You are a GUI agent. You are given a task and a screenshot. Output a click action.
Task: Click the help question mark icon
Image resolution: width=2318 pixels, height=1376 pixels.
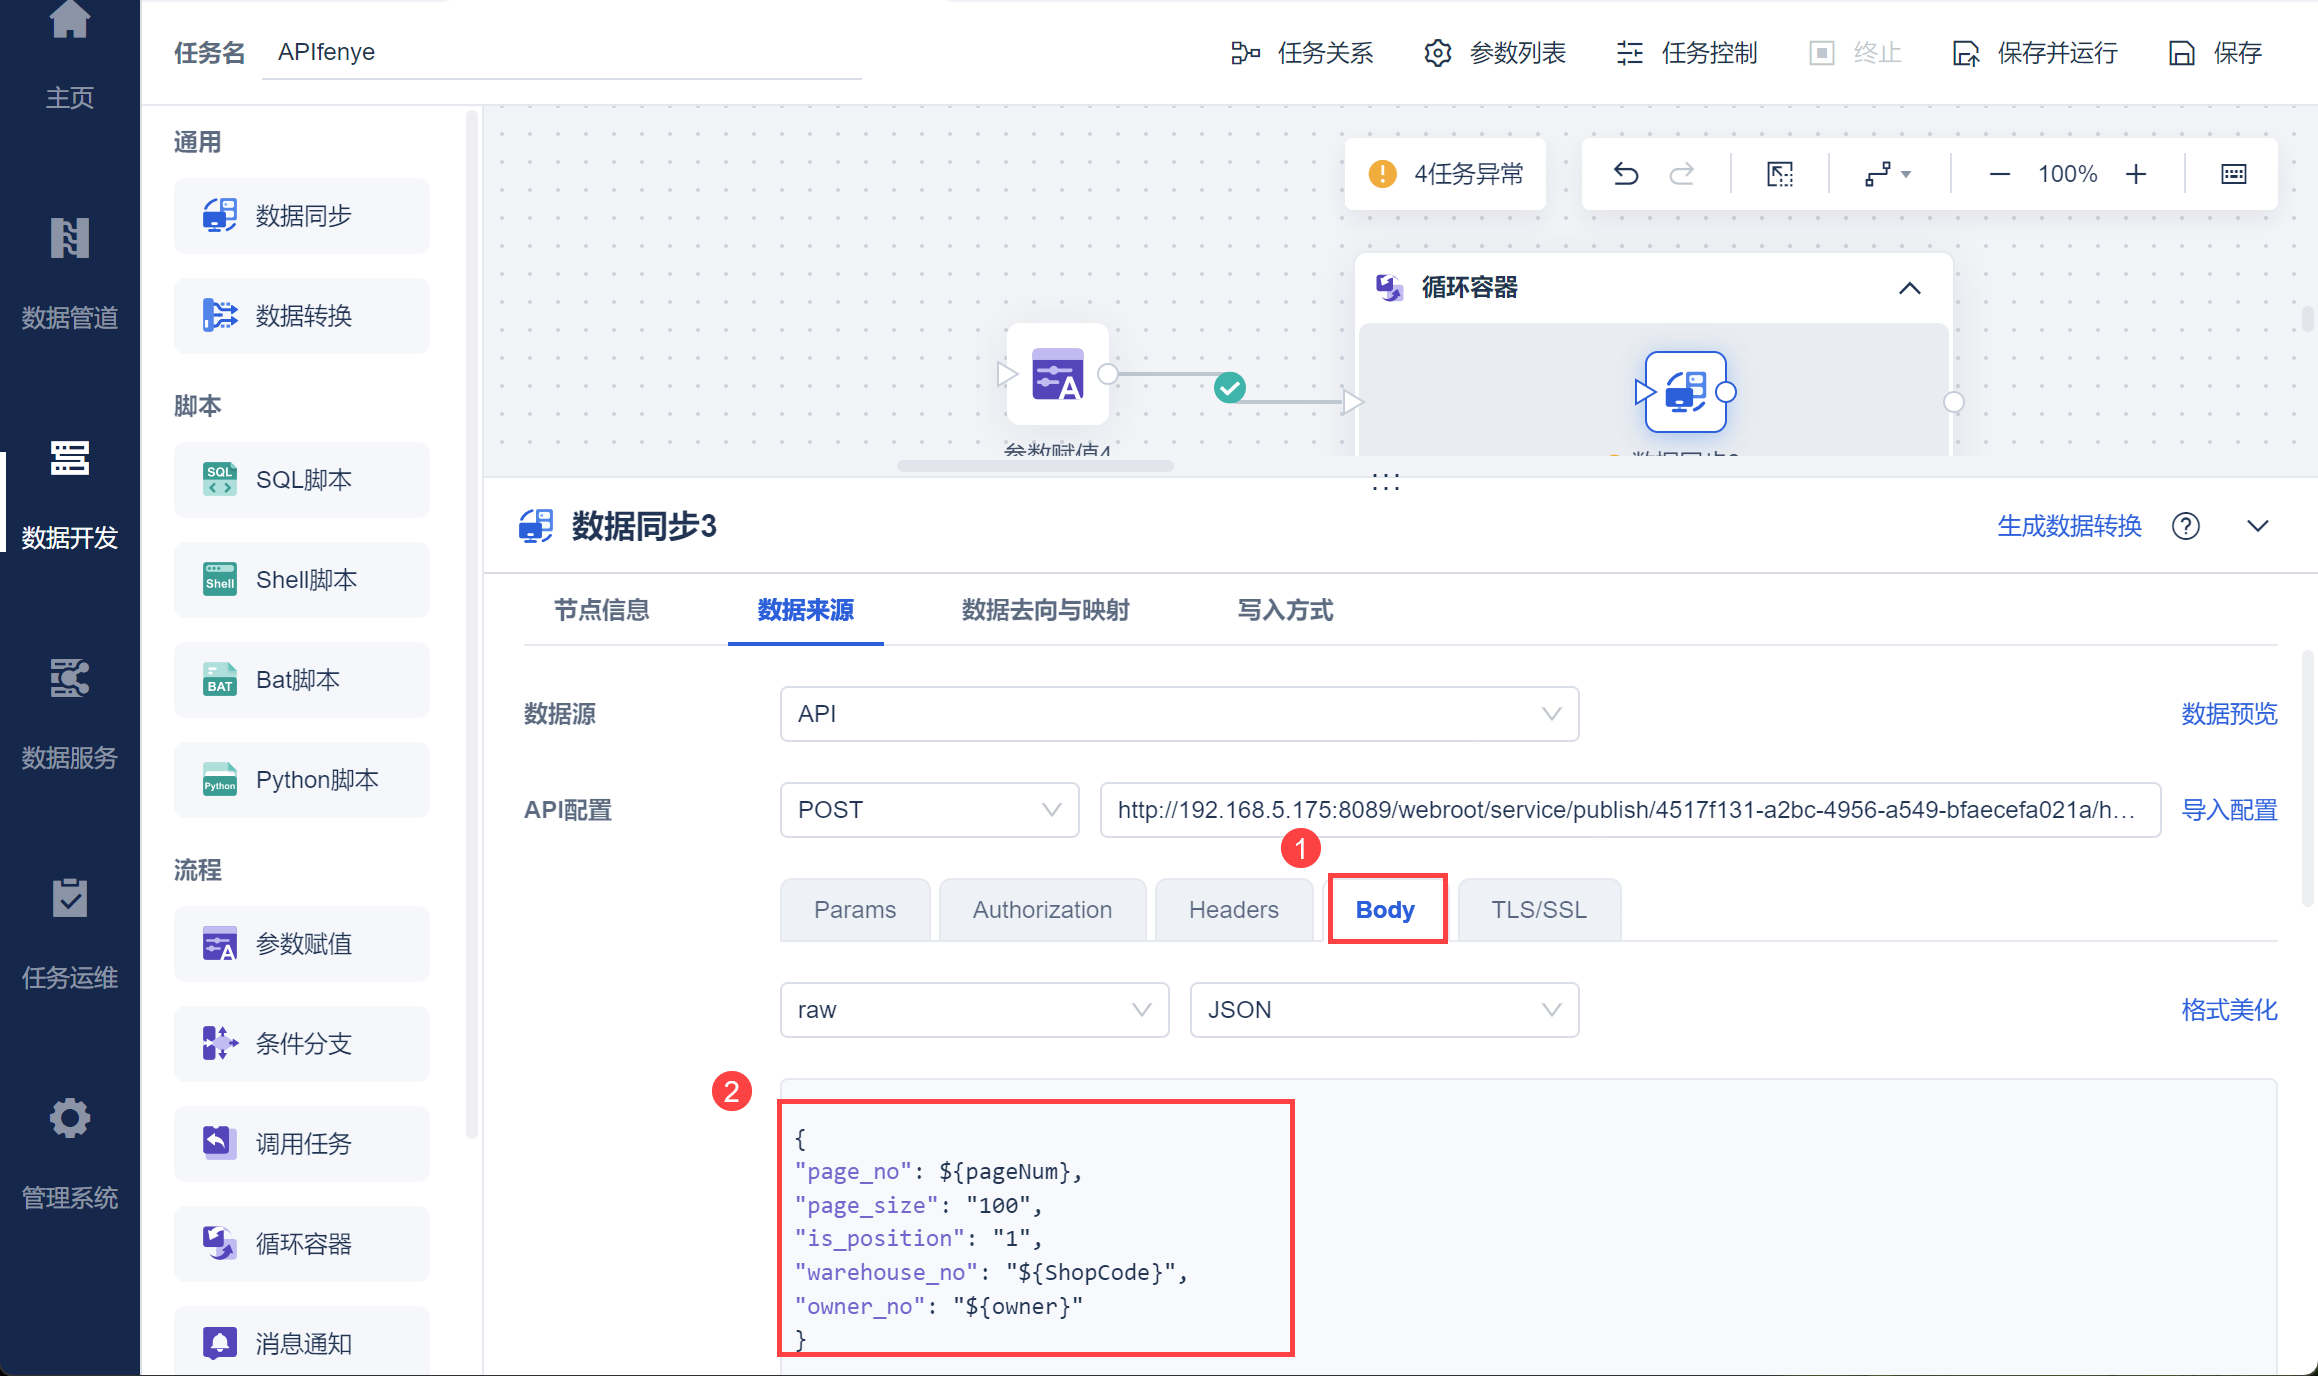pos(2186,526)
